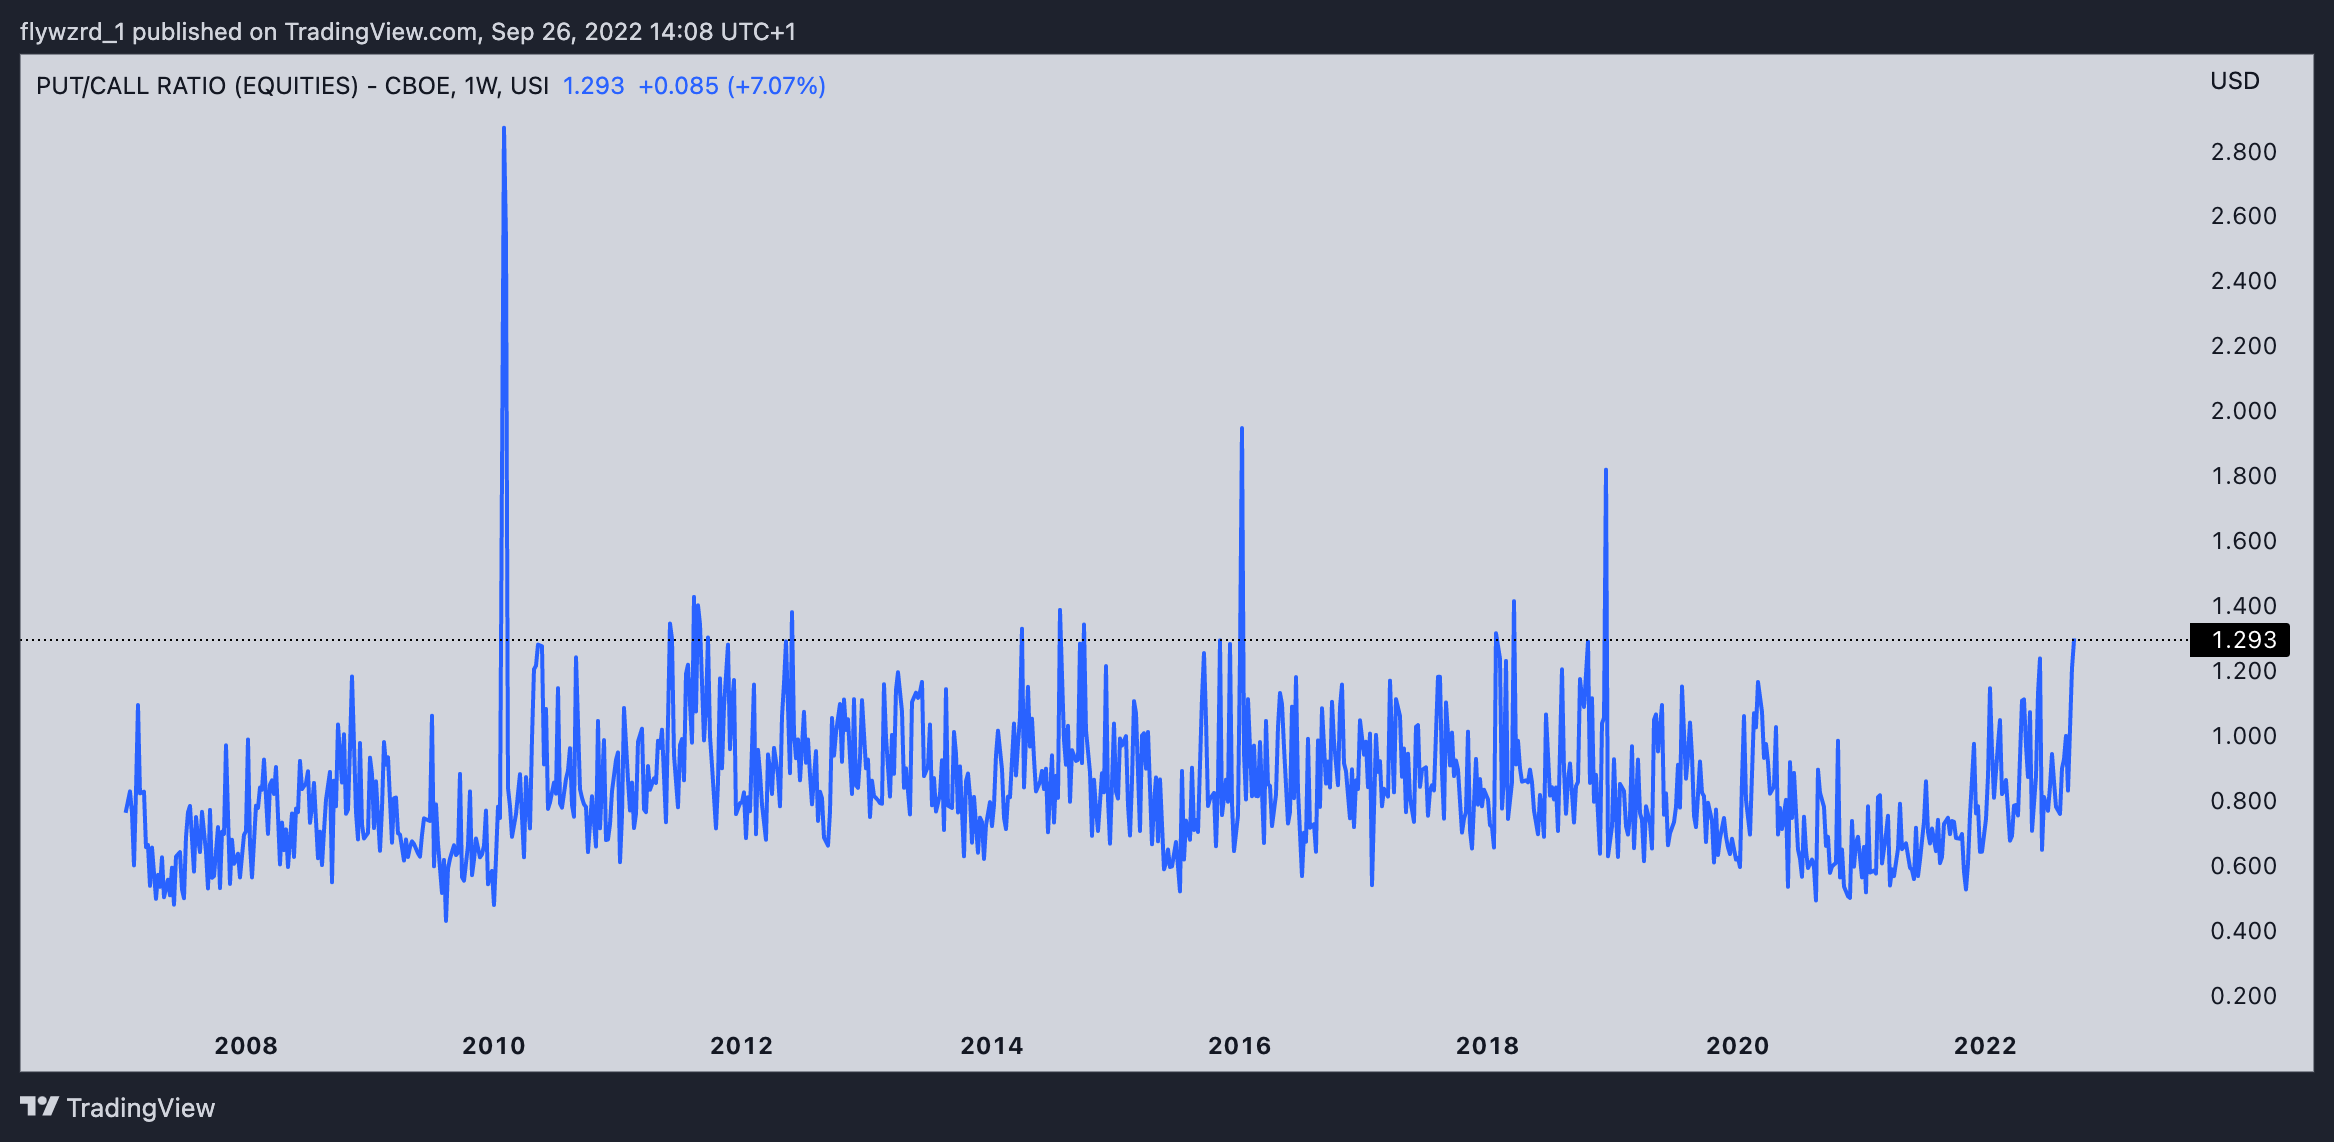Click the black 1.293 current price label

[2242, 640]
